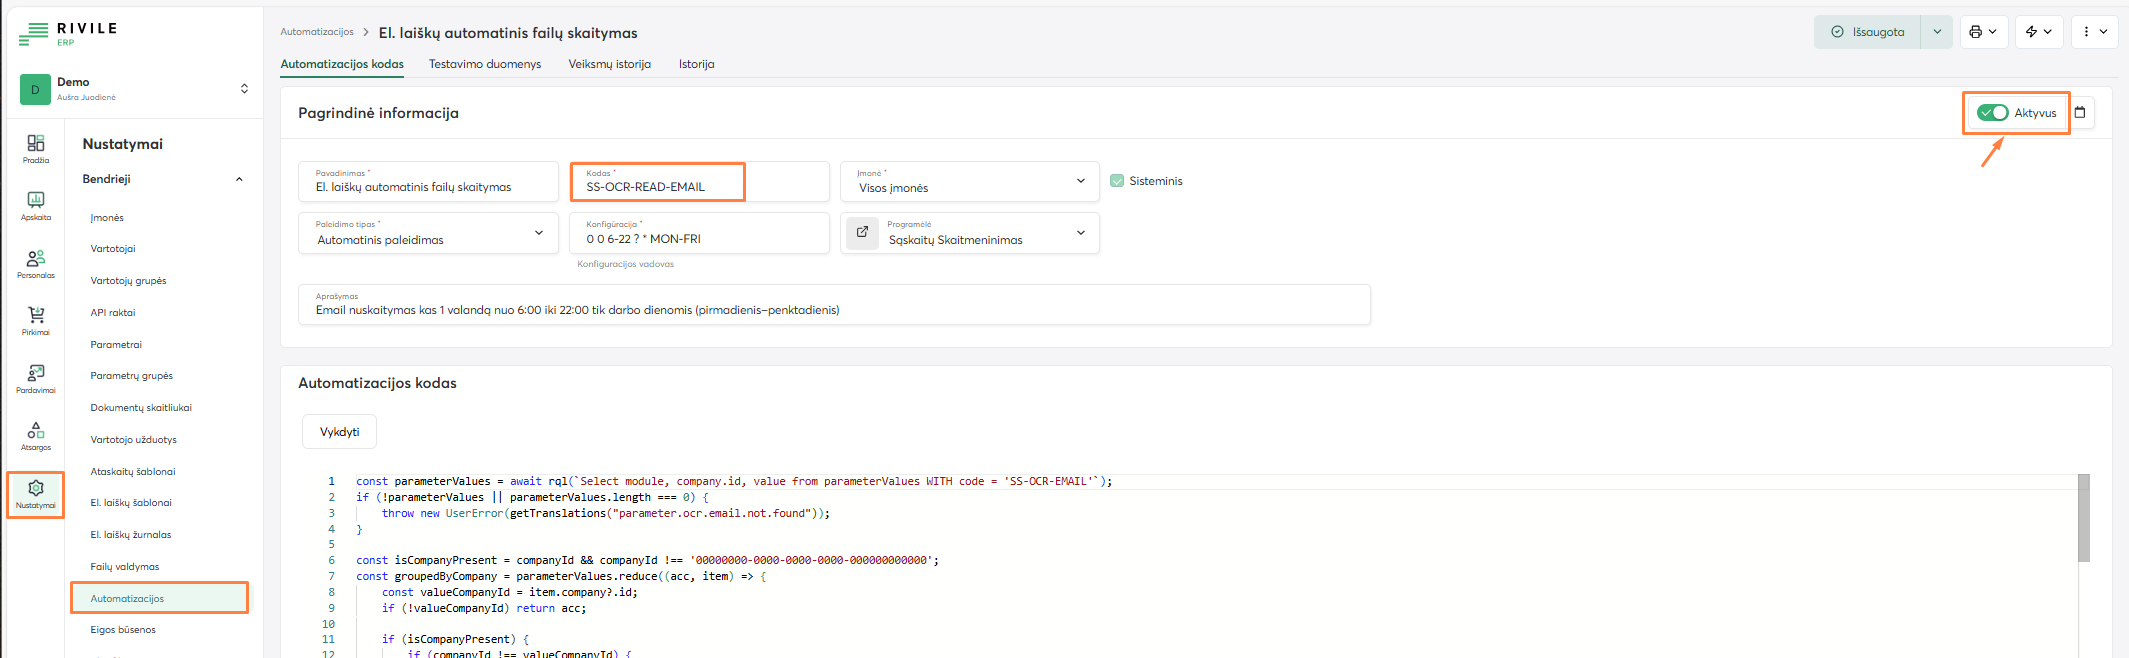Viewport: 2129px width, 658px height.
Task: Disable the Aktyvus toggle switch
Action: (1992, 113)
